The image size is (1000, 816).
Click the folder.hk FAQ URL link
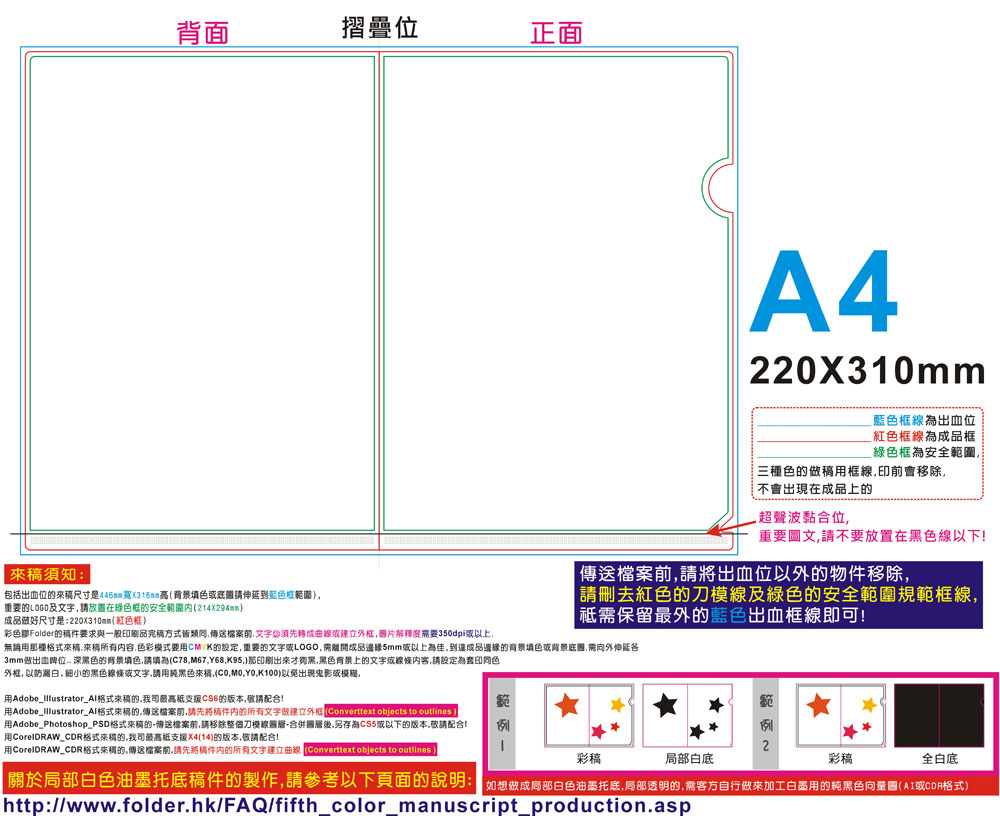[x=346, y=805]
